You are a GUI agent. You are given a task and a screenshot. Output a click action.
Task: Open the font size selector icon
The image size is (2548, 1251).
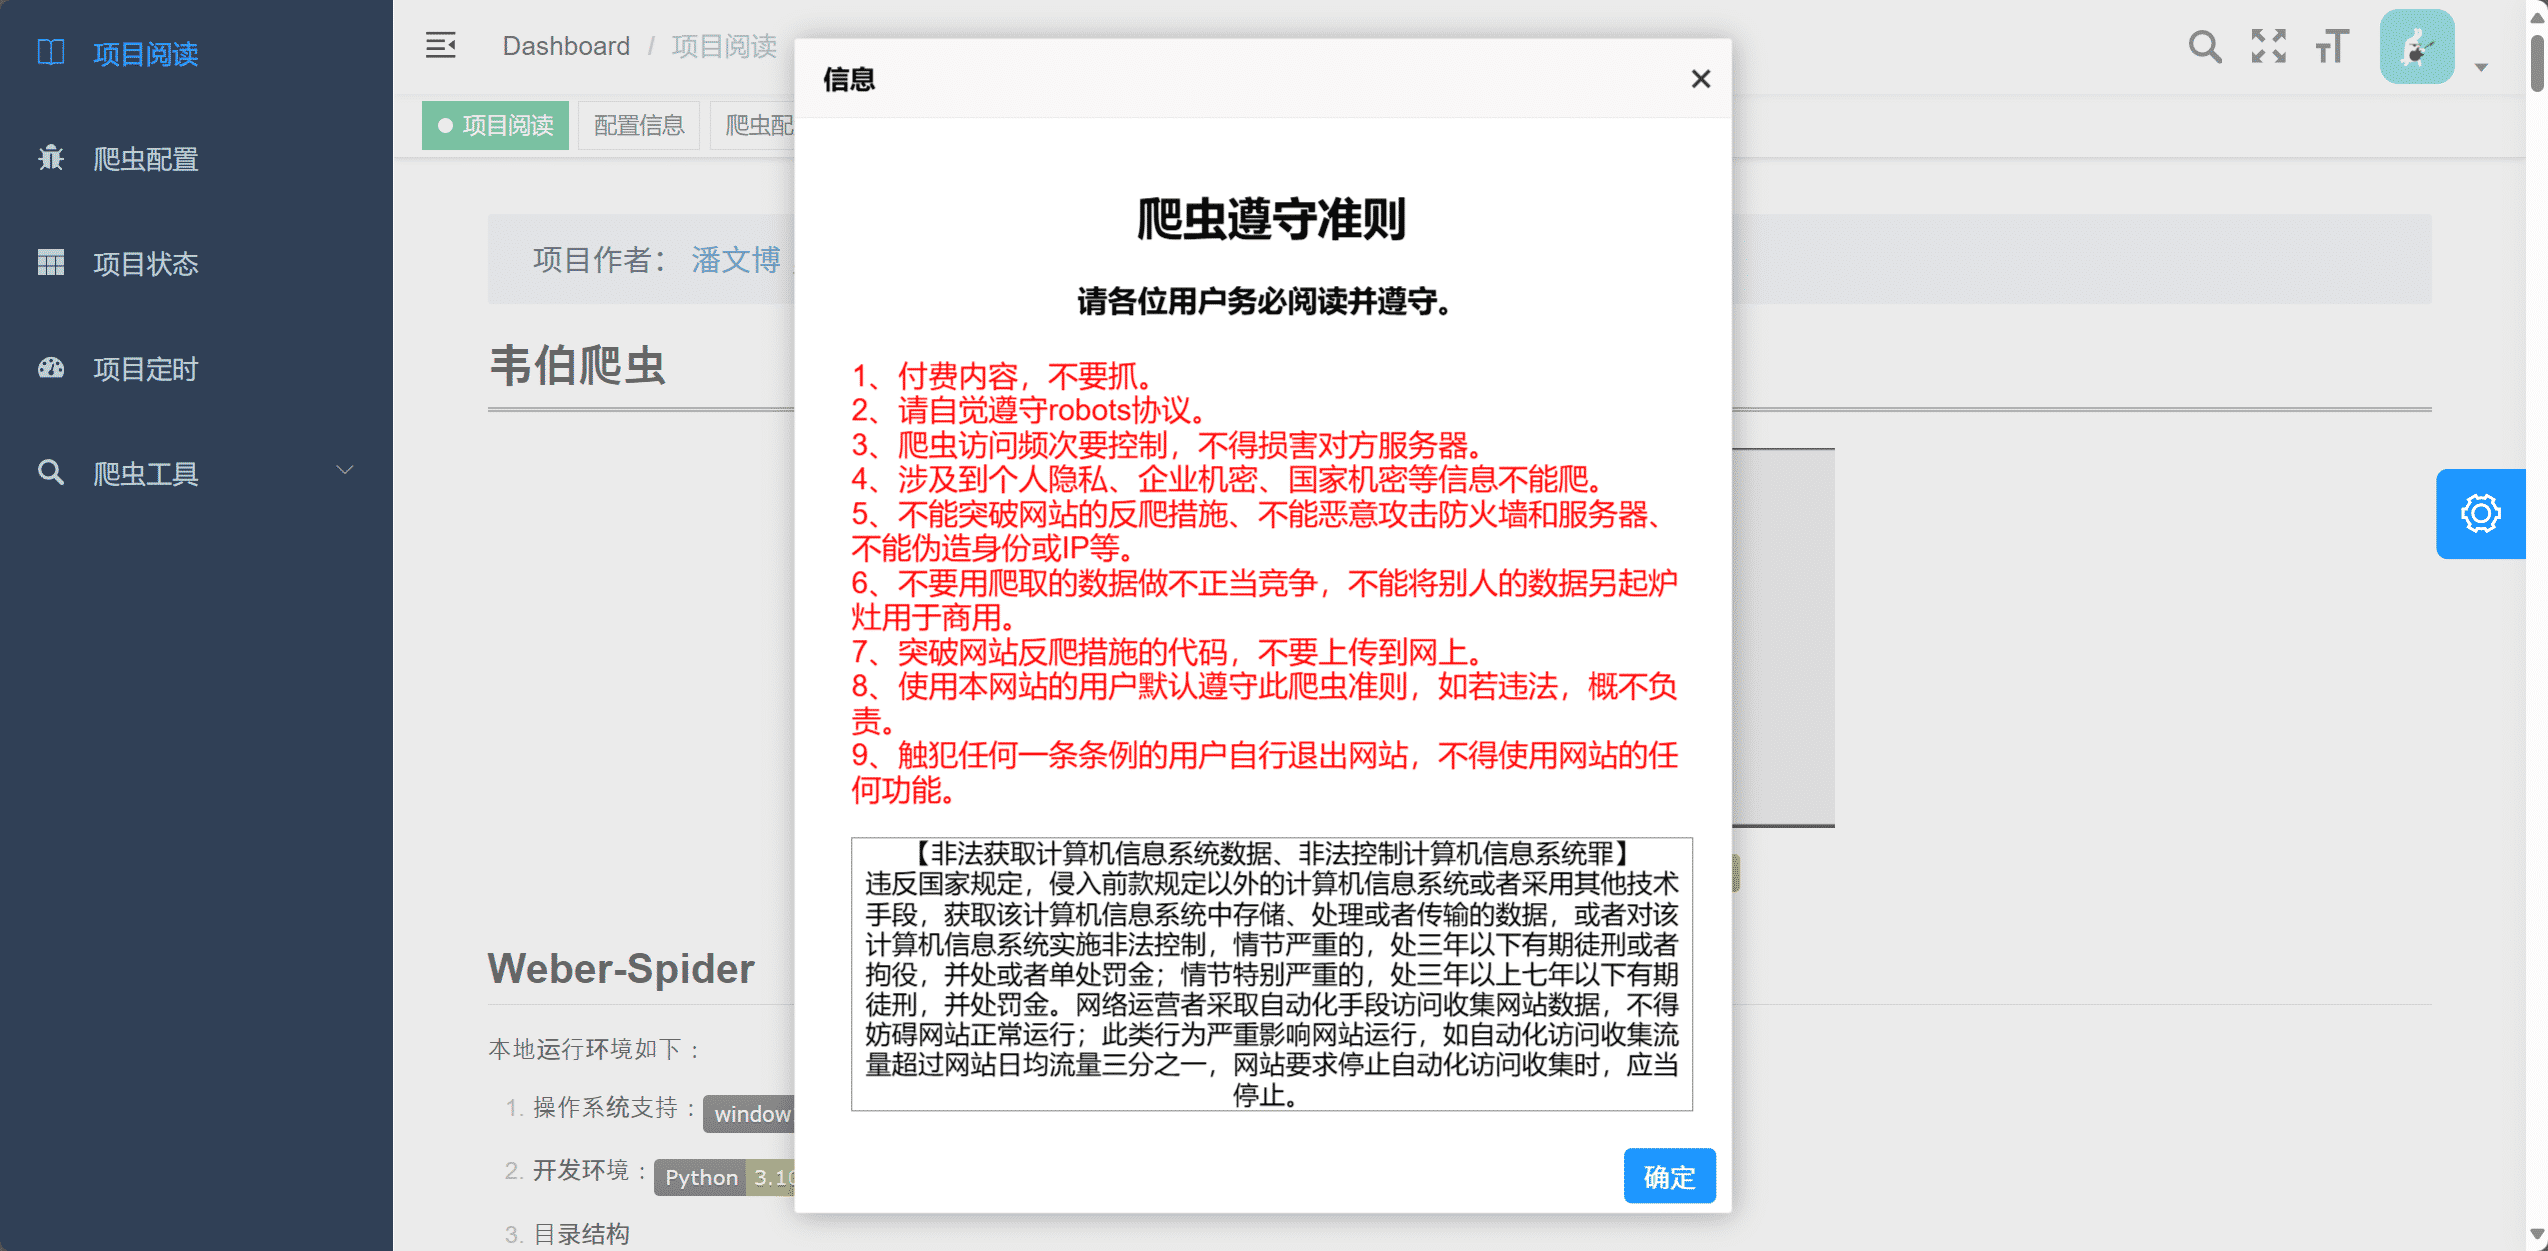pyautogui.click(x=2331, y=46)
